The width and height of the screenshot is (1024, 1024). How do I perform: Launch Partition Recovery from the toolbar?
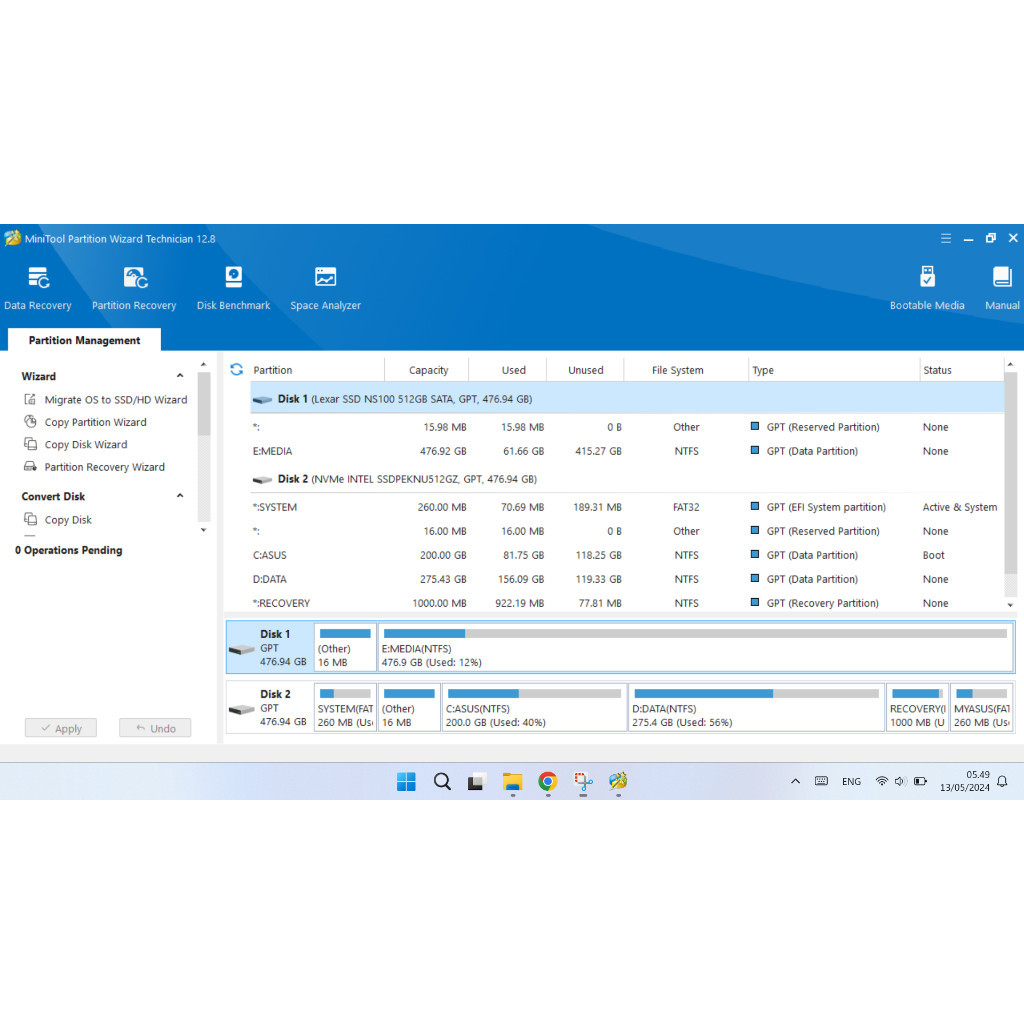click(x=134, y=288)
